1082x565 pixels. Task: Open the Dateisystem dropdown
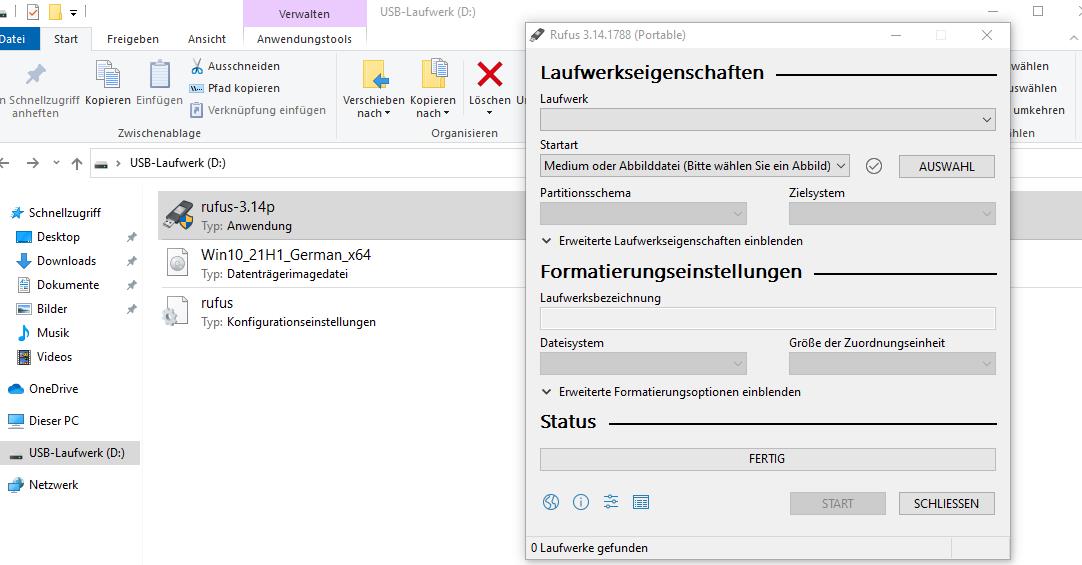[643, 364]
